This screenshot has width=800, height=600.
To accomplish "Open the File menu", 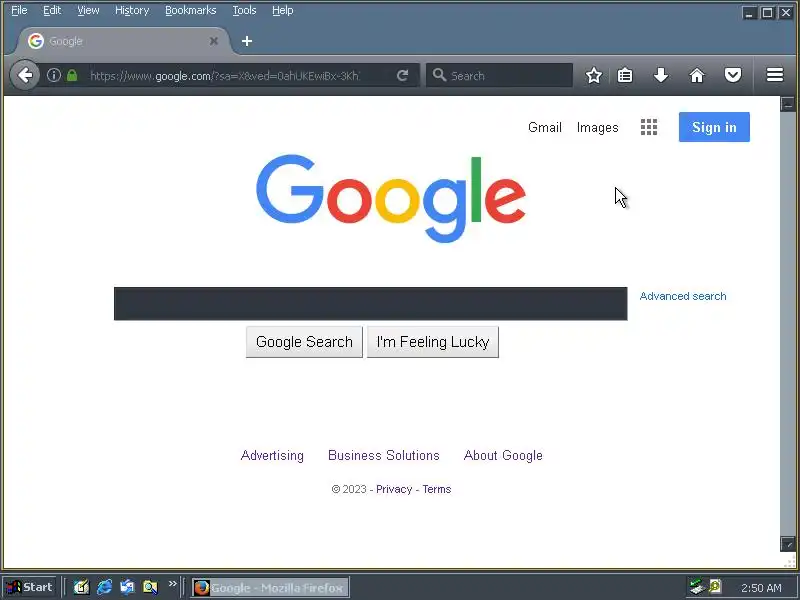I will [19, 10].
